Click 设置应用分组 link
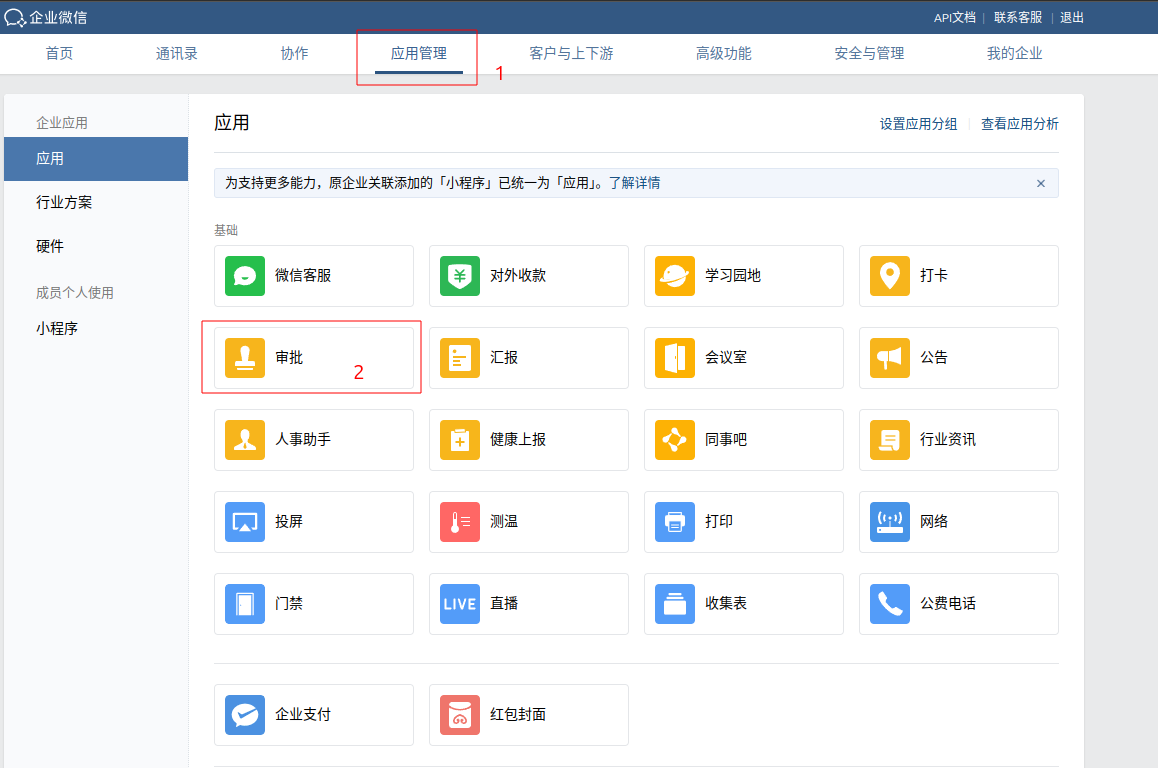The width and height of the screenshot is (1158, 768). [x=918, y=124]
